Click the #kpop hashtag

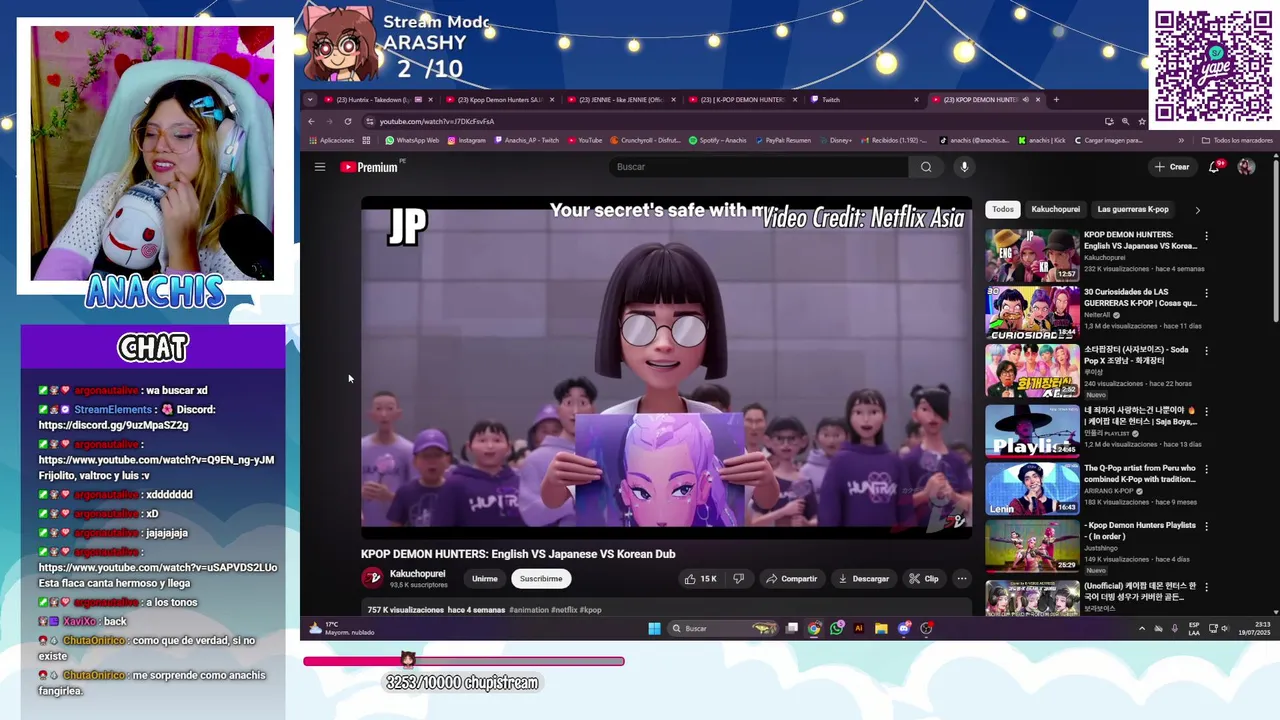click(591, 610)
